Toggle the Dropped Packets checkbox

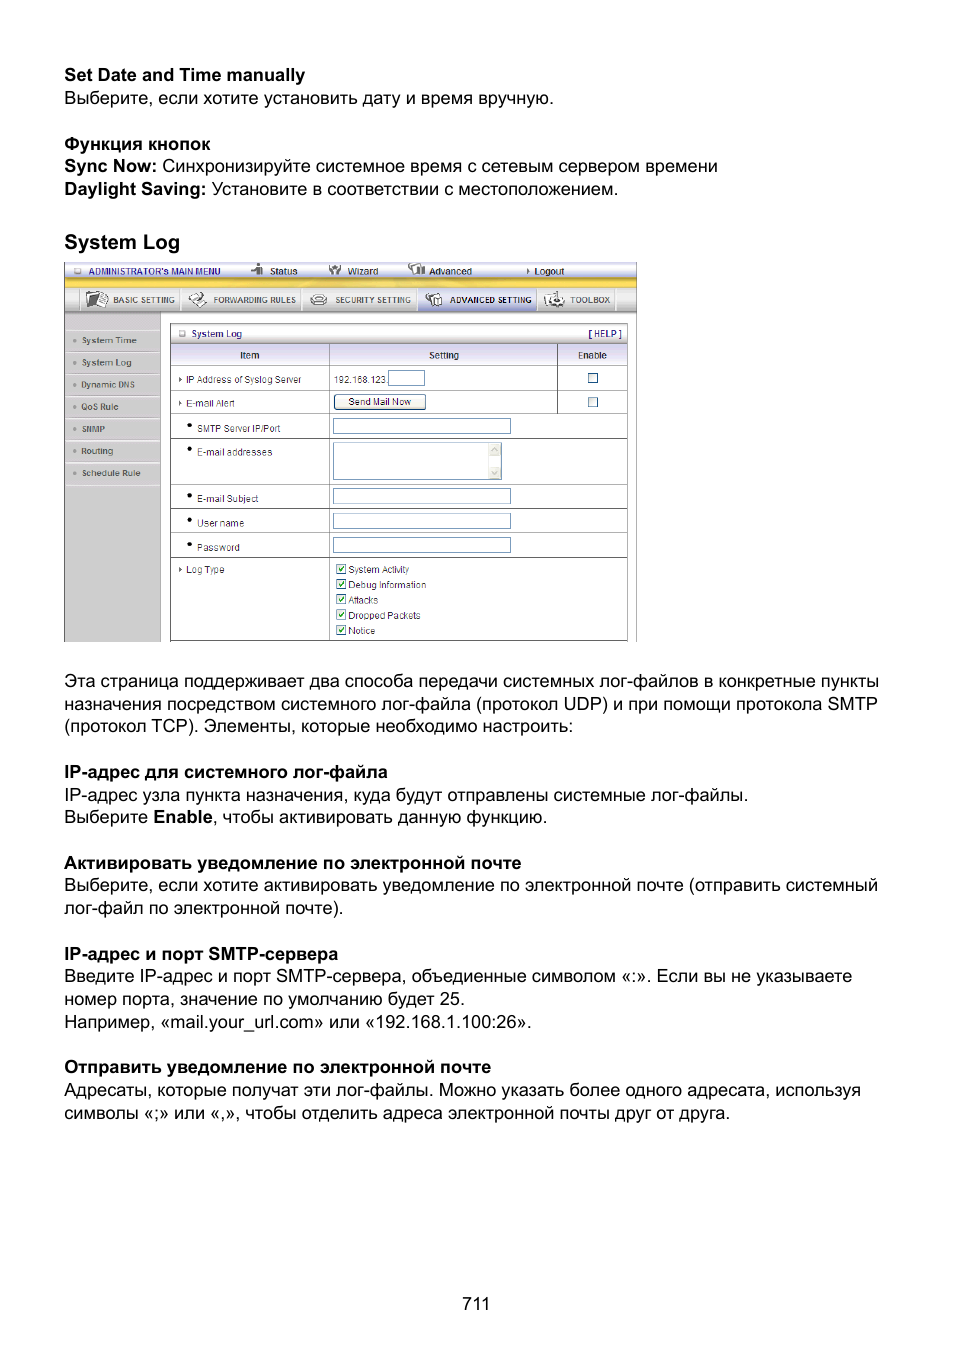pos(341,615)
